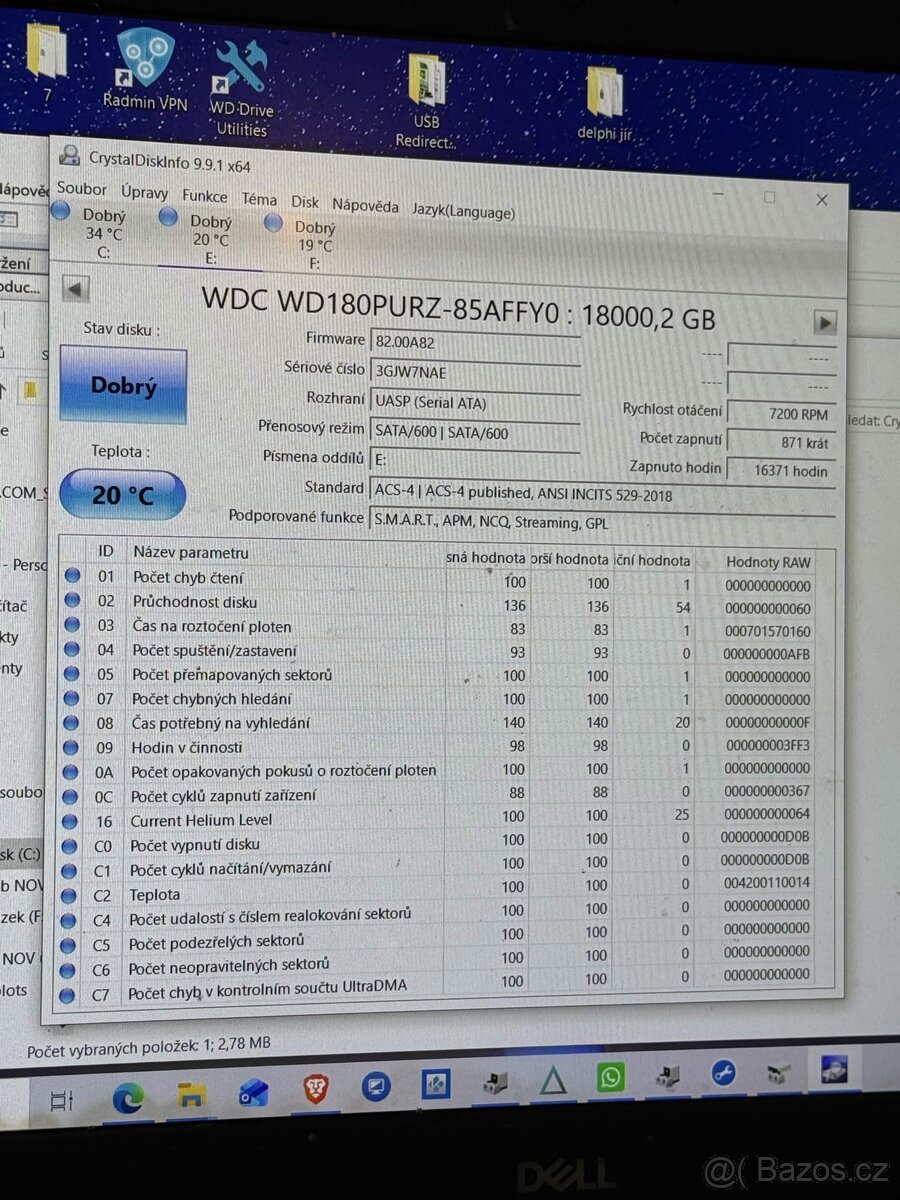Click the Standard ACS-4 field
Viewport: 900px width, 1200px height.
click(x=602, y=494)
